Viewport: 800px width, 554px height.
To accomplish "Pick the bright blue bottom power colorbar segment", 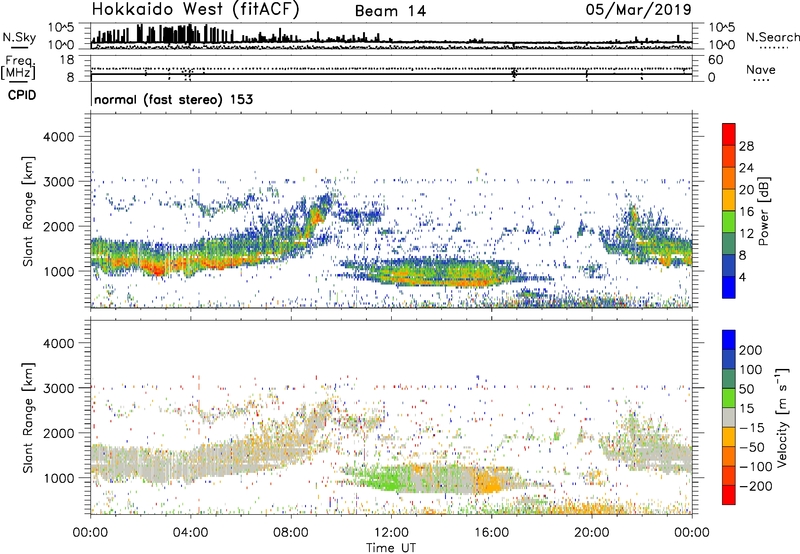I will pyautogui.click(x=729, y=288).
